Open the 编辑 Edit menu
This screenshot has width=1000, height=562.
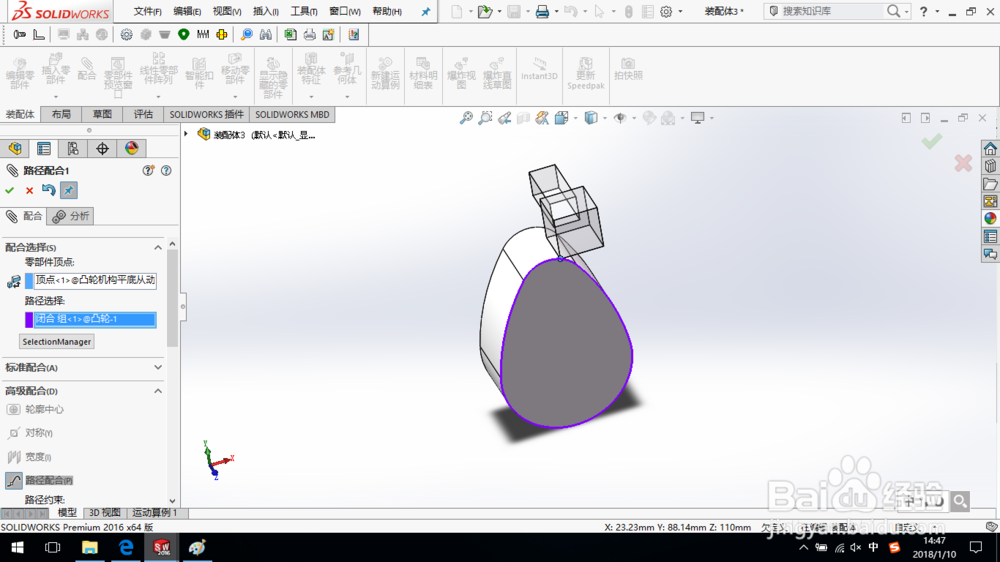tap(187, 11)
